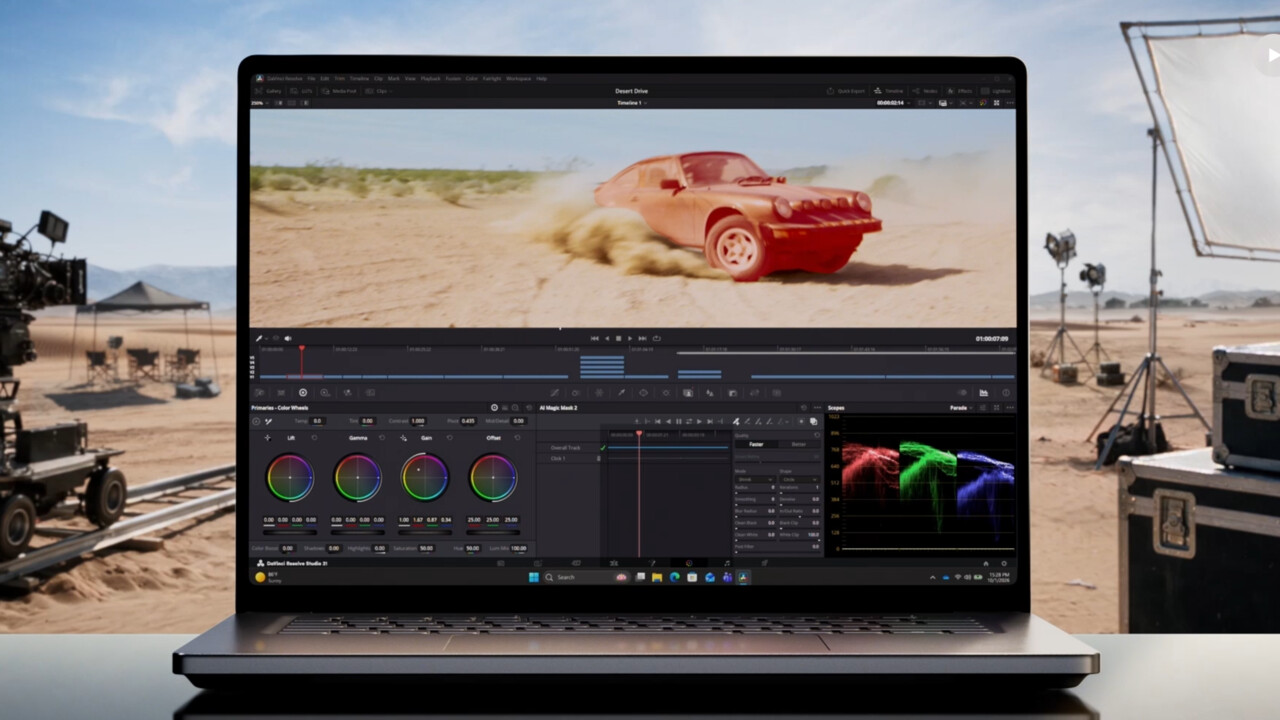Click the Quick Export button
The height and width of the screenshot is (720, 1280).
(846, 91)
